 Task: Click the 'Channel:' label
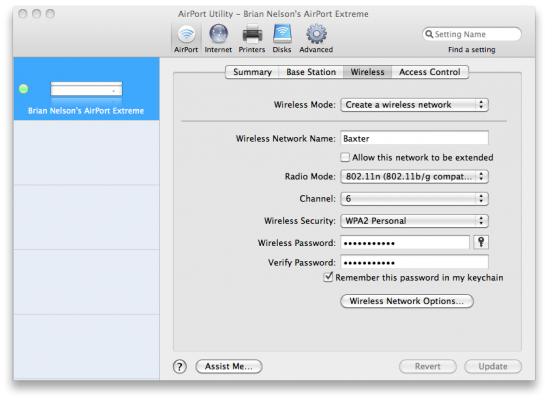[317, 199]
